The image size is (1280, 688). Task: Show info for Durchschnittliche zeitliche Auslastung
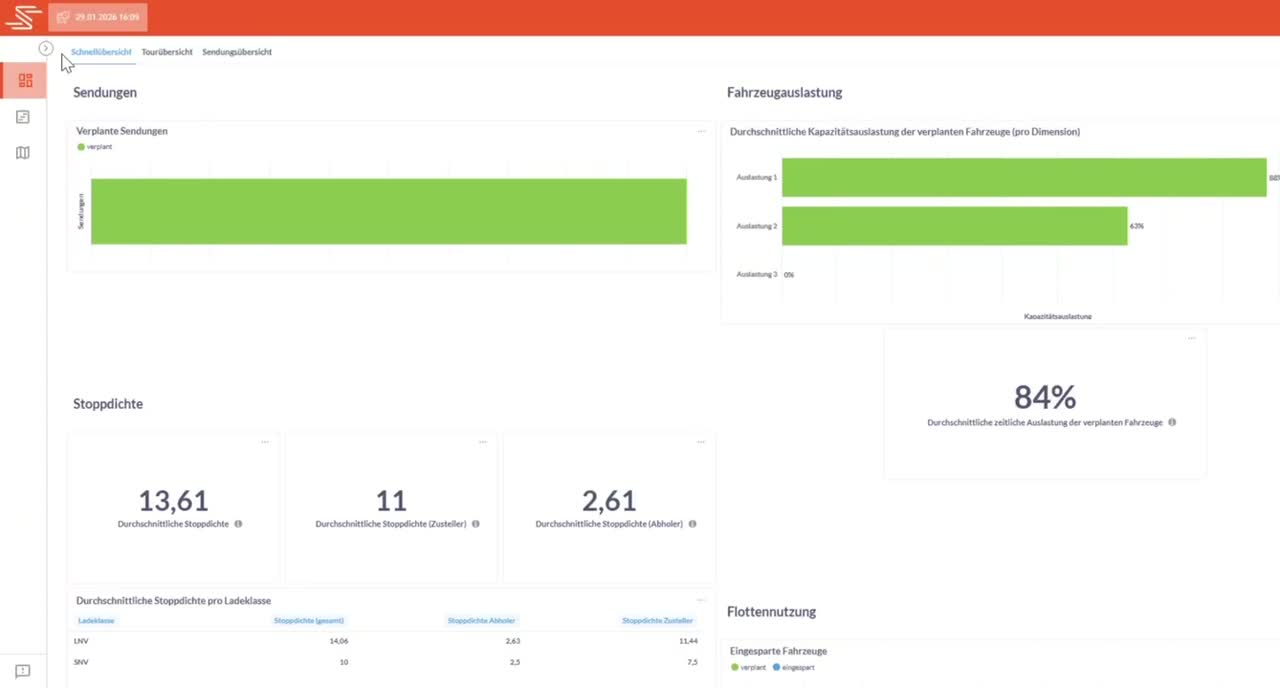tap(1172, 422)
